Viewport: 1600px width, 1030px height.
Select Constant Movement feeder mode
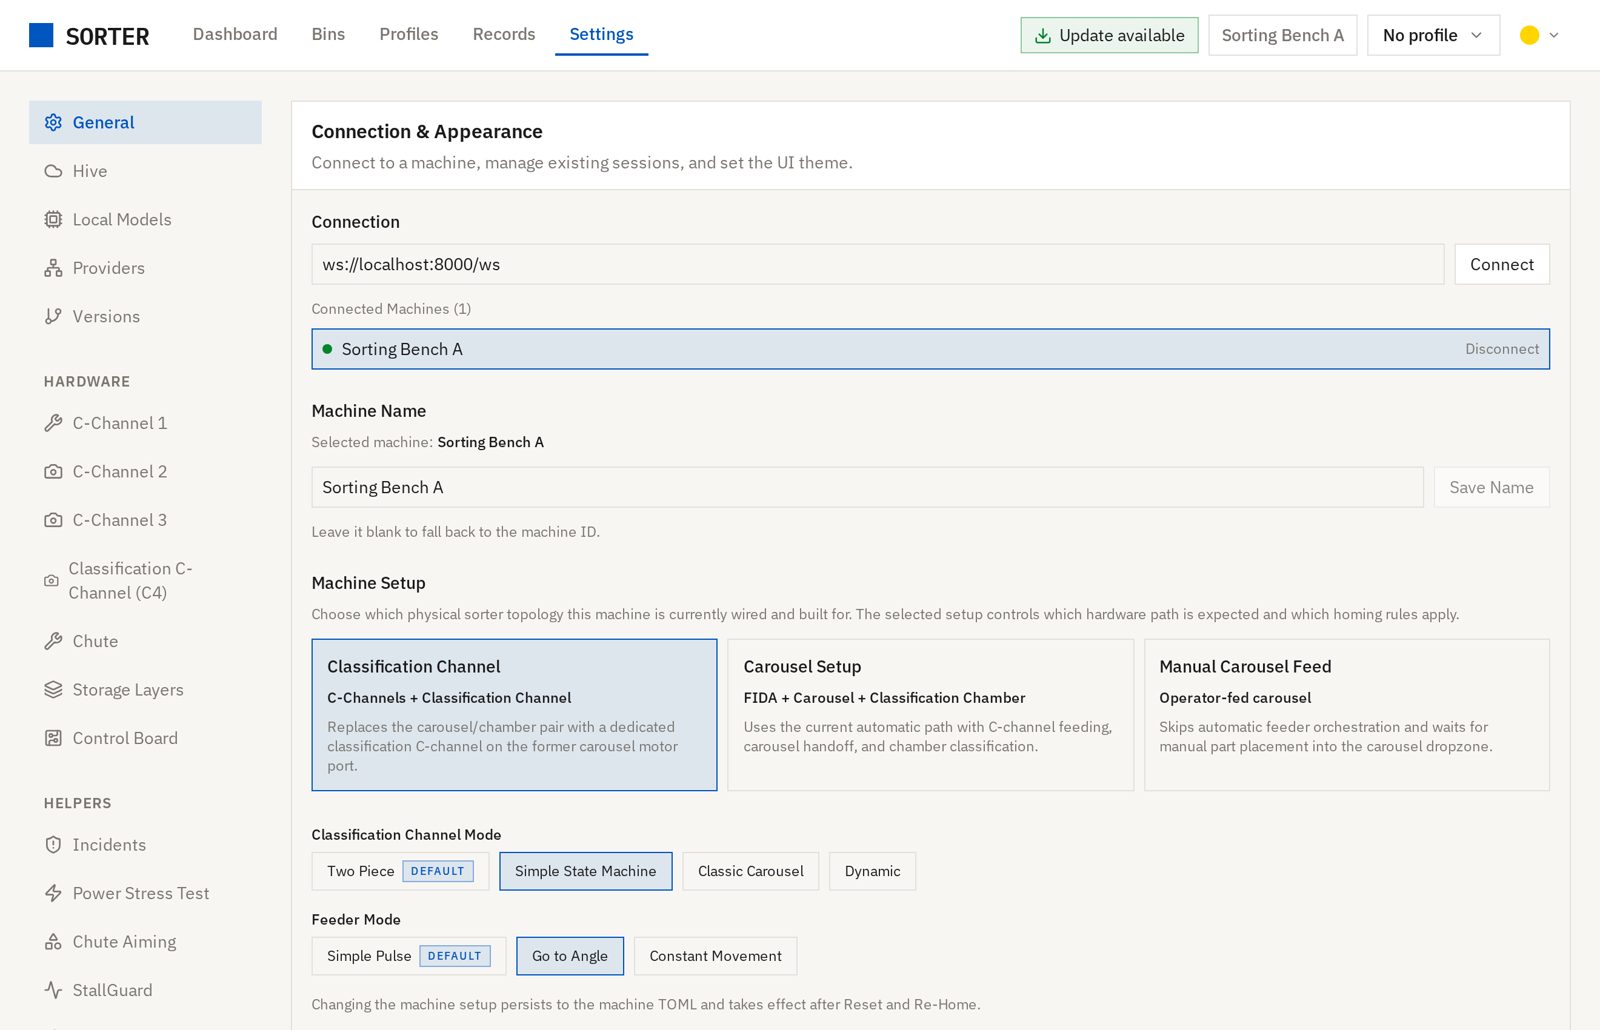[x=716, y=956]
